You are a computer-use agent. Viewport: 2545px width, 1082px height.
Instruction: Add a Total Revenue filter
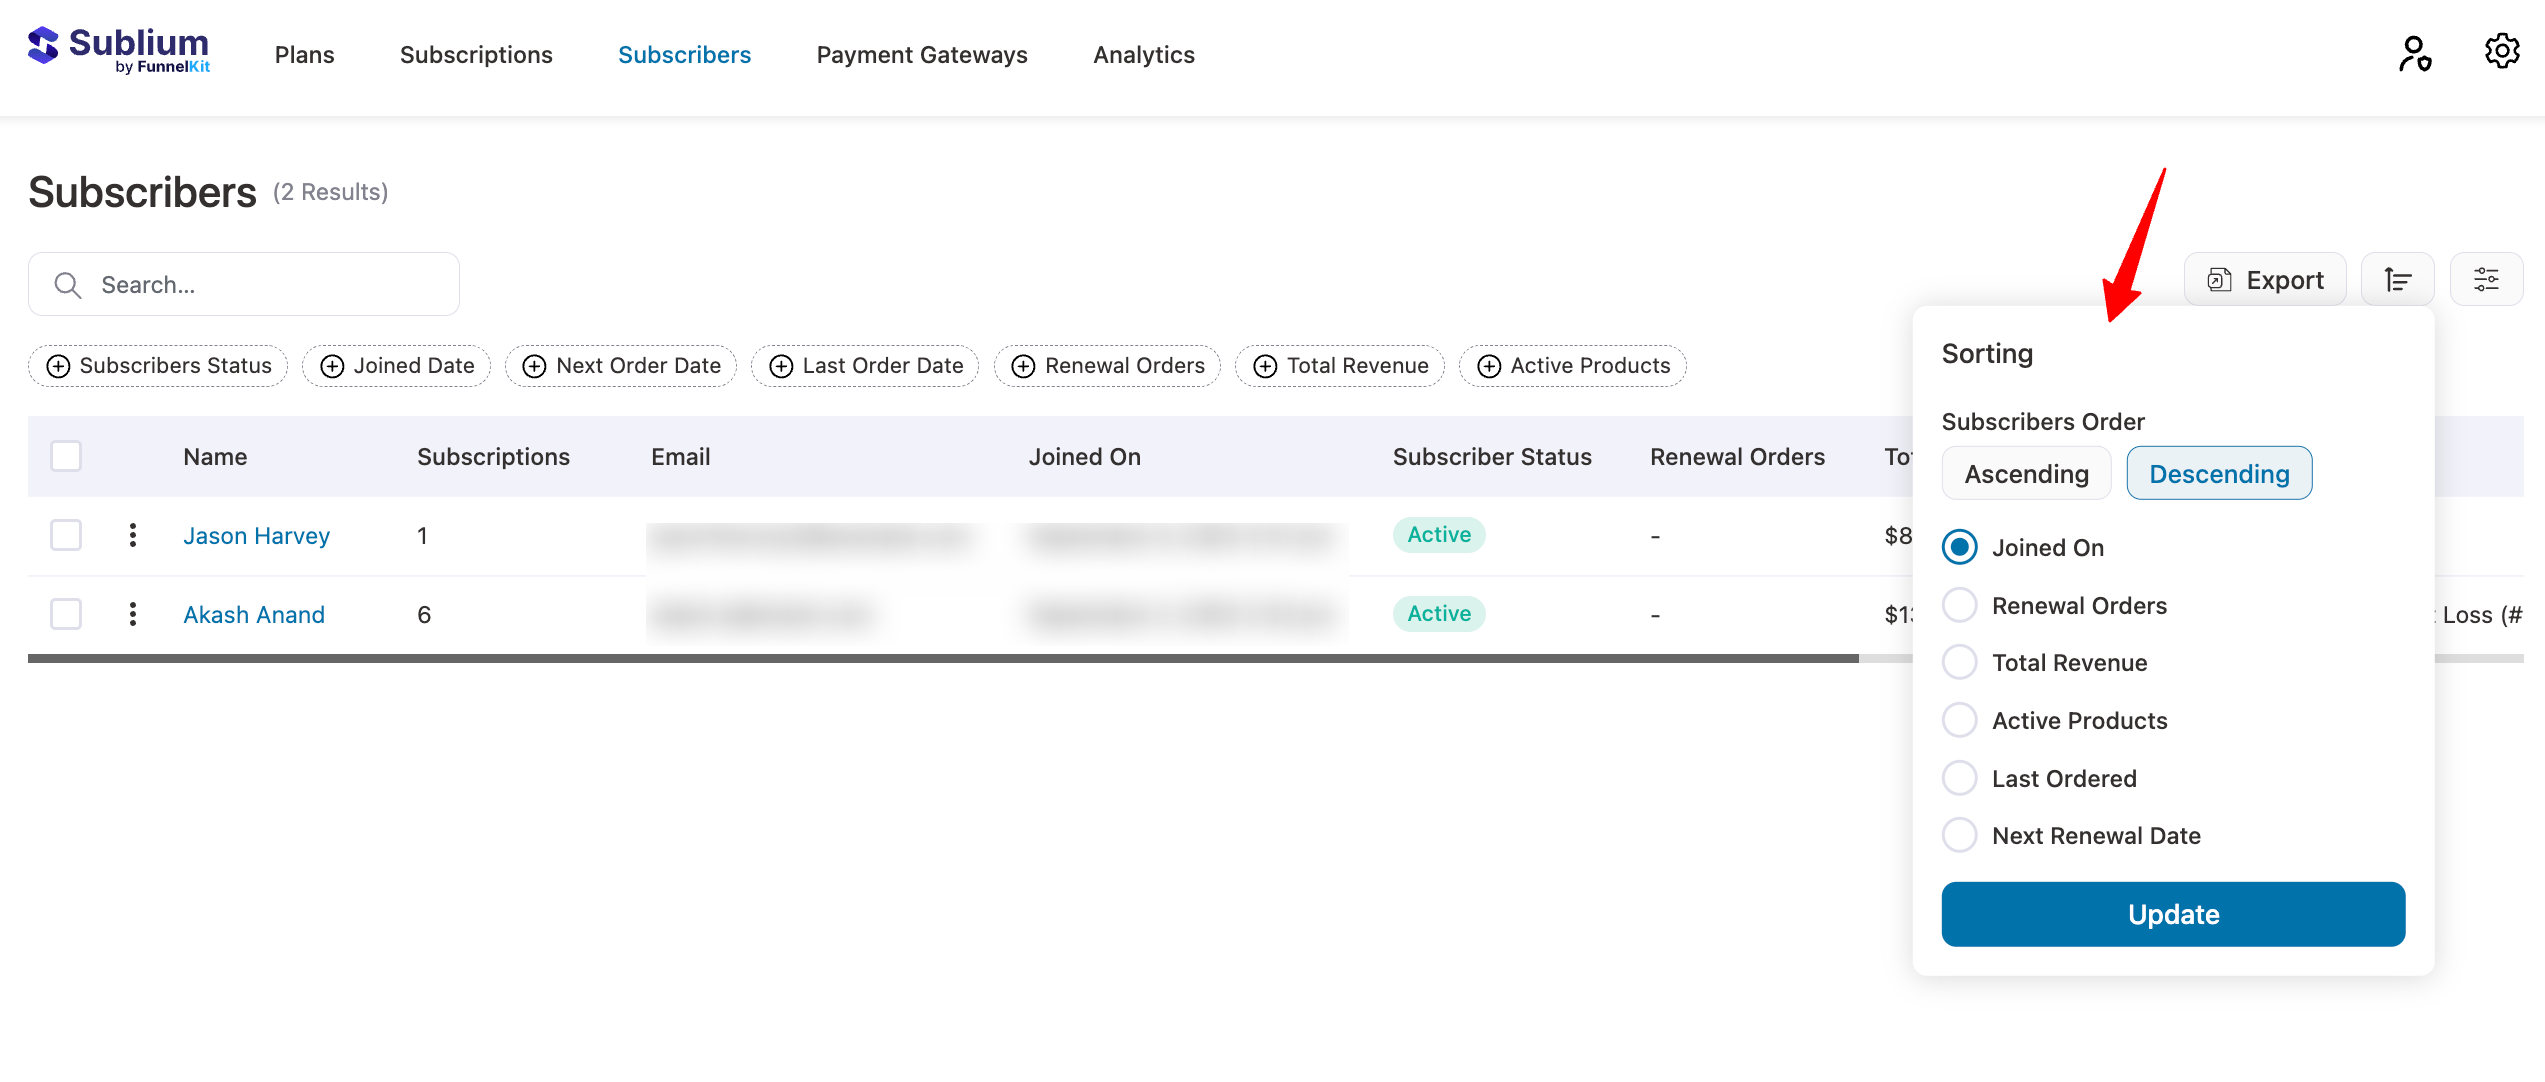[x=1339, y=365]
